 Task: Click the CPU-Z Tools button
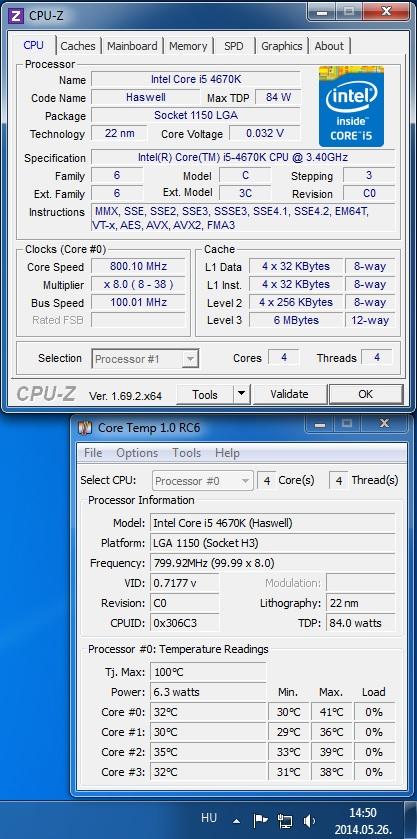pos(205,395)
